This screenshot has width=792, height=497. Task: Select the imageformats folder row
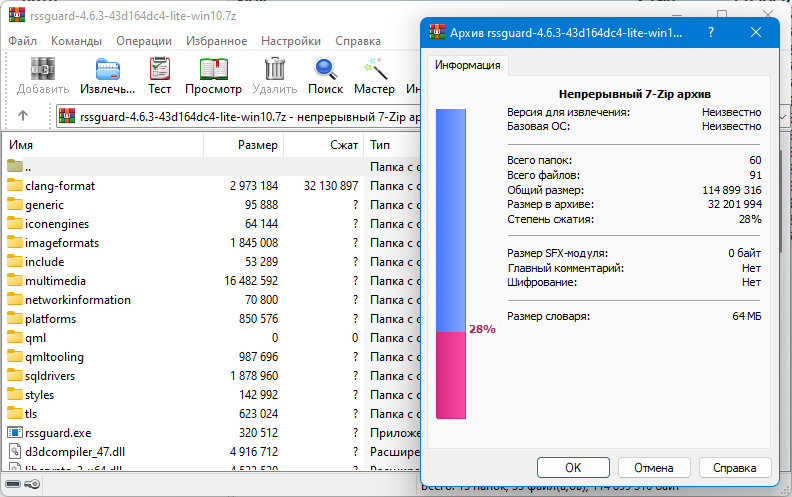(x=211, y=242)
